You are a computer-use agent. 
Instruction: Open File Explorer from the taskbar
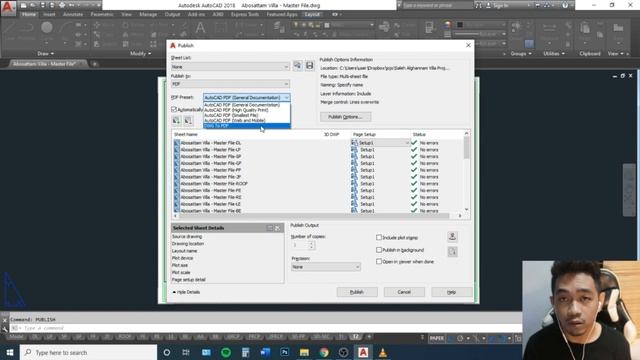tap(304, 352)
